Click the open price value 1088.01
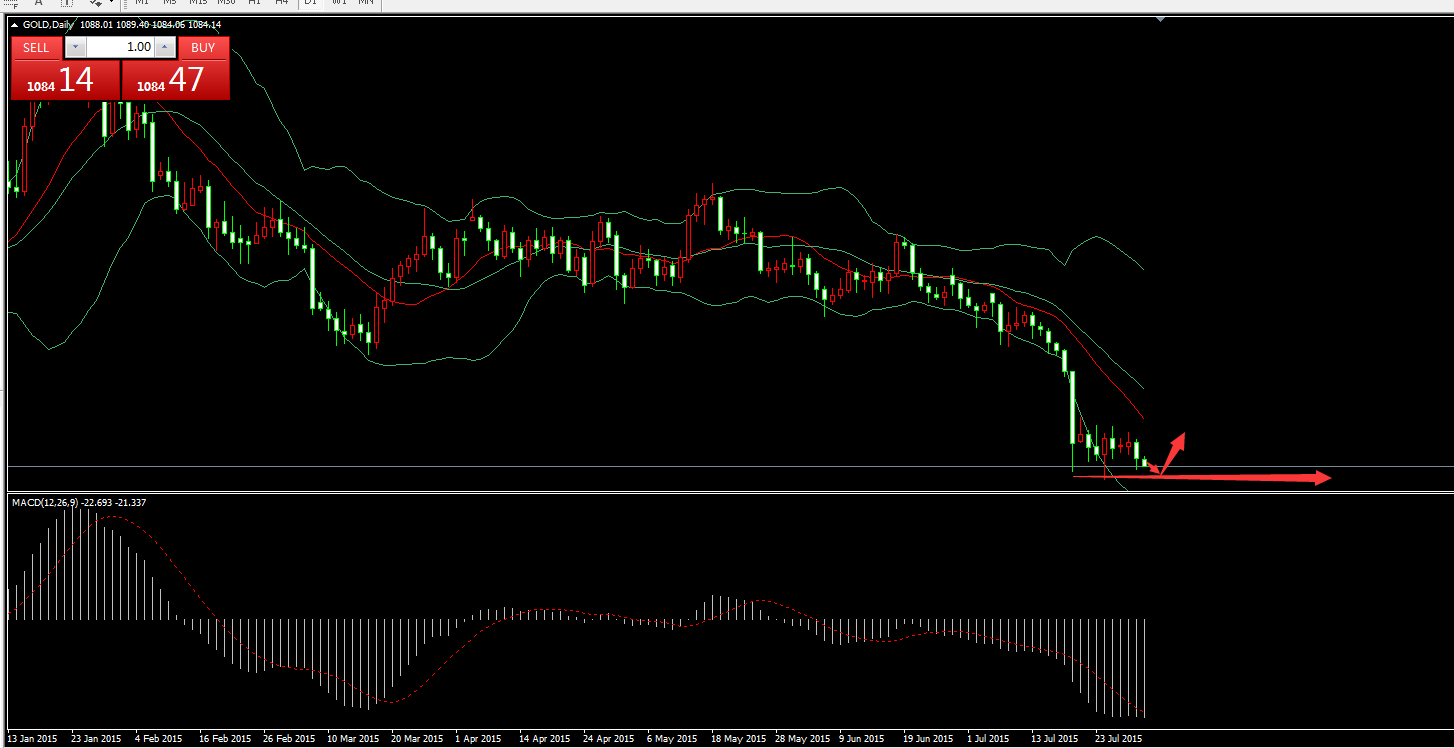 [98, 25]
